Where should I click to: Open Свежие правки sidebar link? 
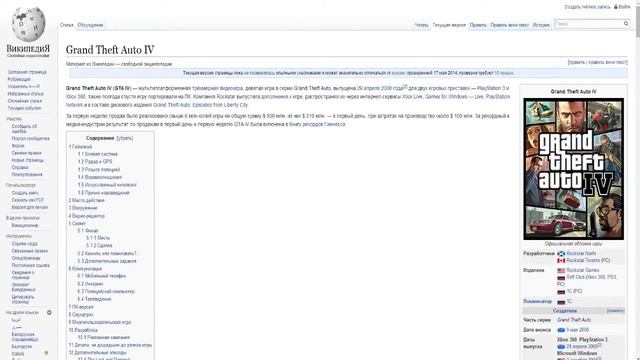(26, 153)
